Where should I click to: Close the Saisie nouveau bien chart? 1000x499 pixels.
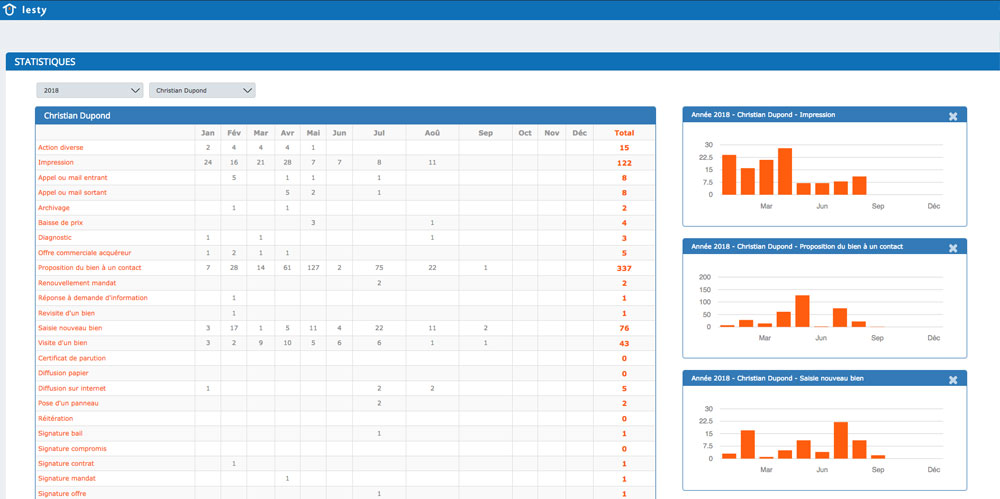(952, 380)
